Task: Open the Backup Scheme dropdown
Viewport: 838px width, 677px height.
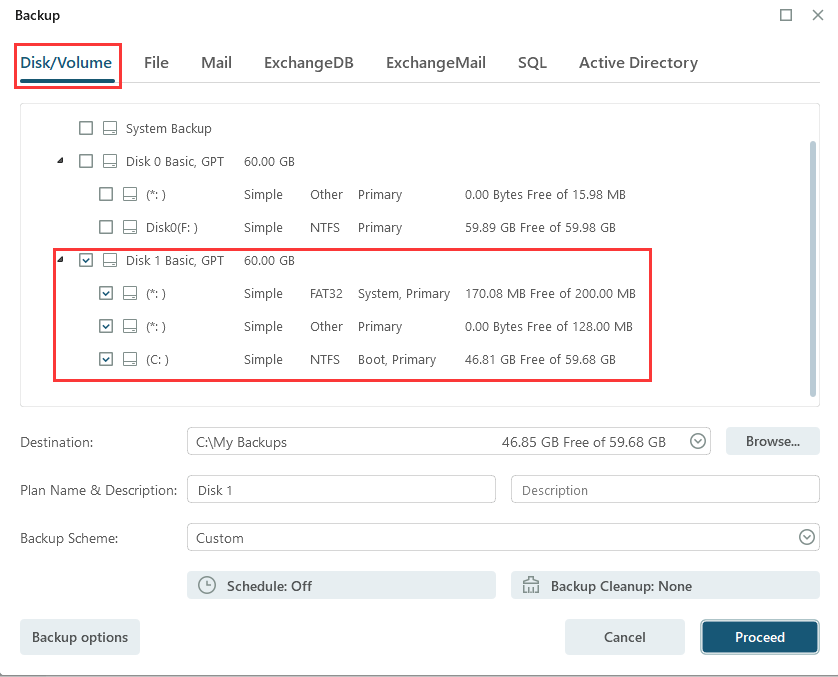Action: pyautogui.click(x=807, y=538)
